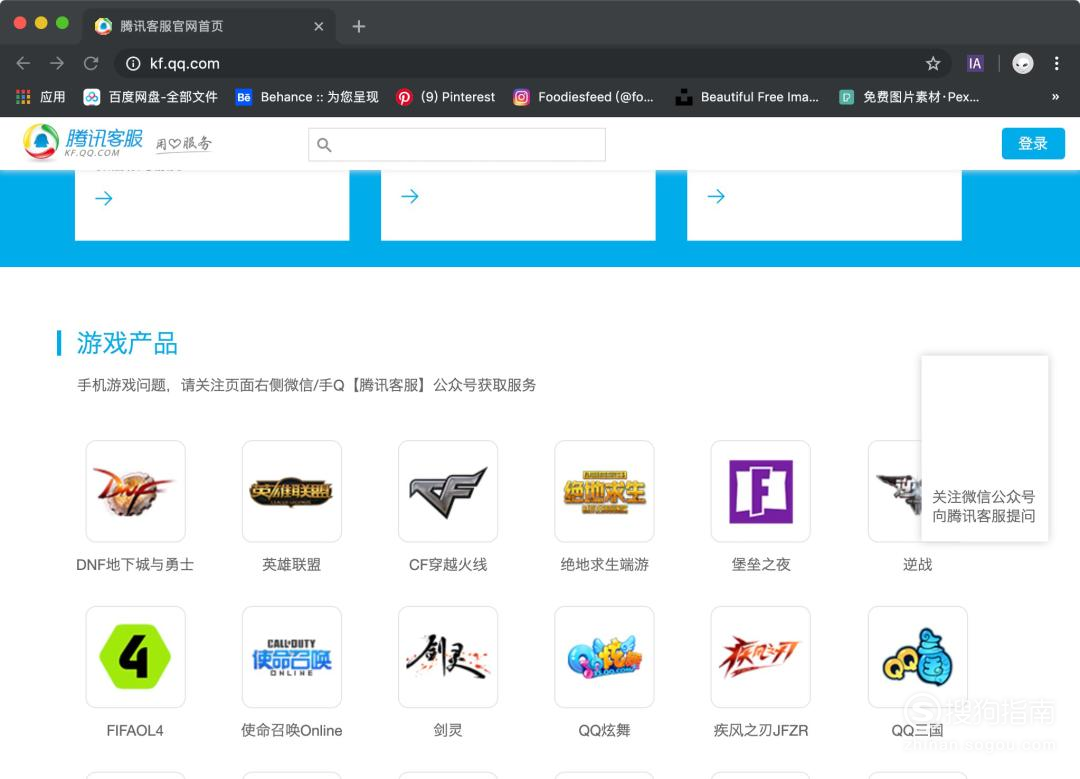Open the Beautiful Free Images bookmark
The image size is (1080, 779).
tap(747, 97)
